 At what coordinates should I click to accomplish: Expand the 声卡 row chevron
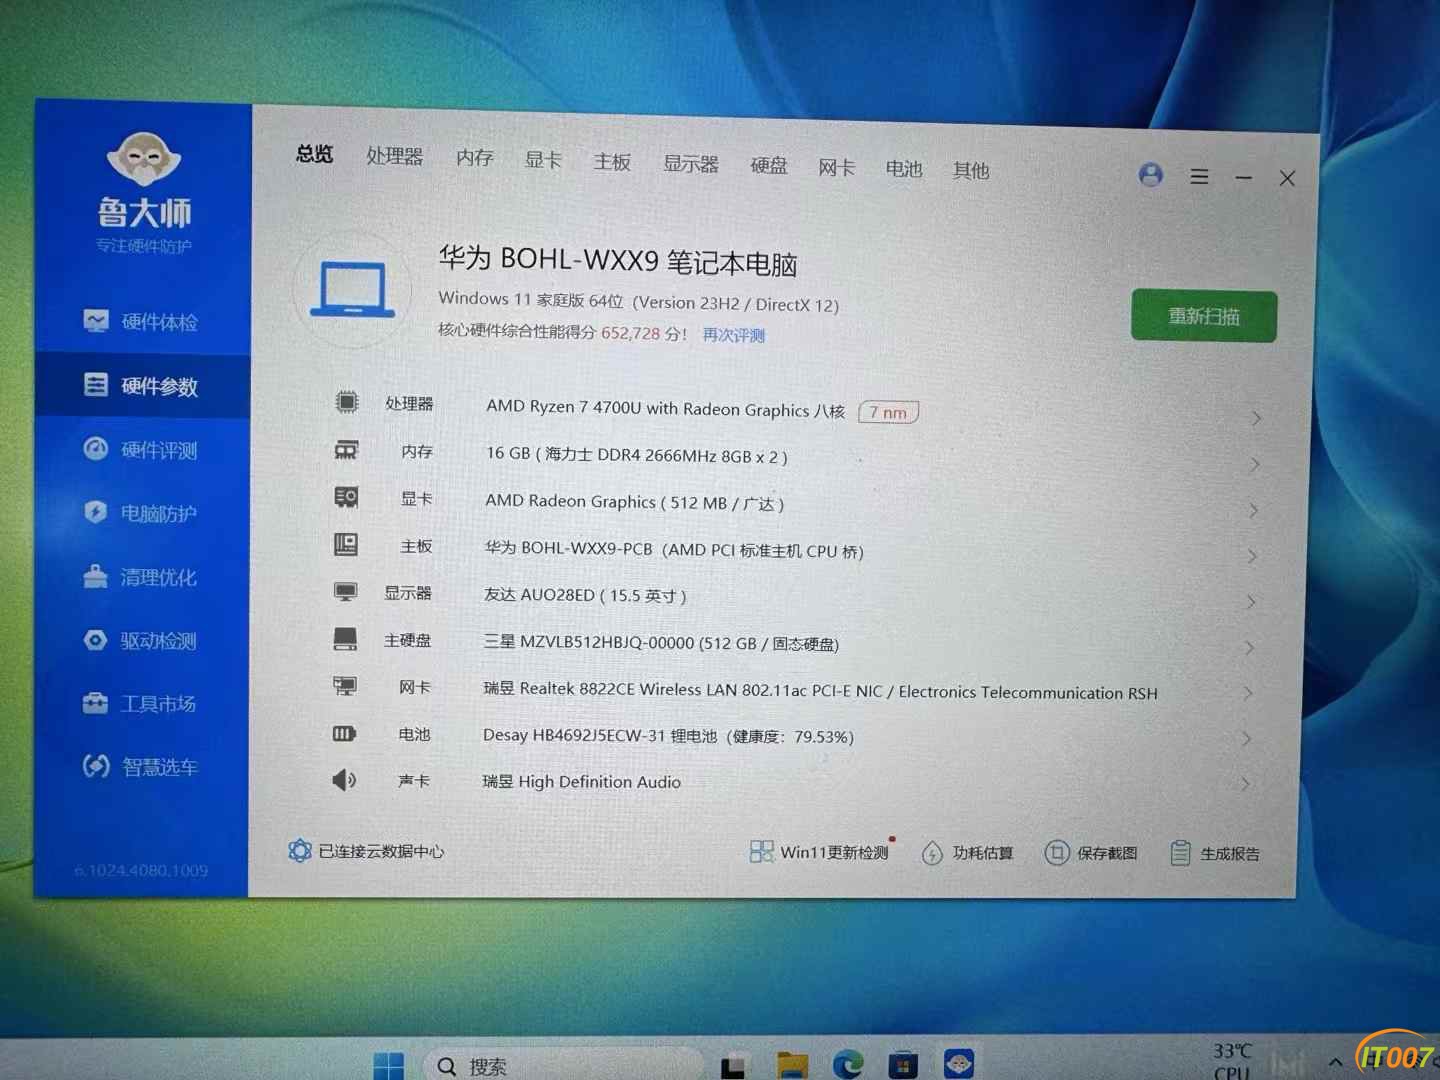1246,784
